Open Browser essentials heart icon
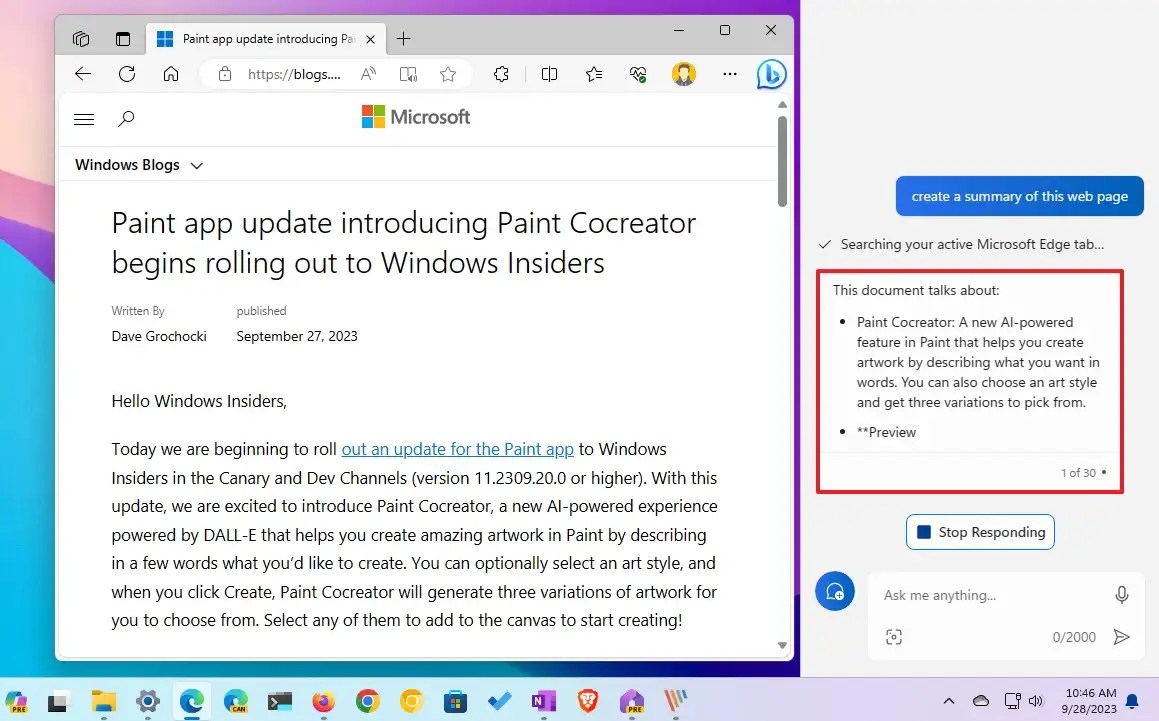The width and height of the screenshot is (1159, 721). (638, 74)
